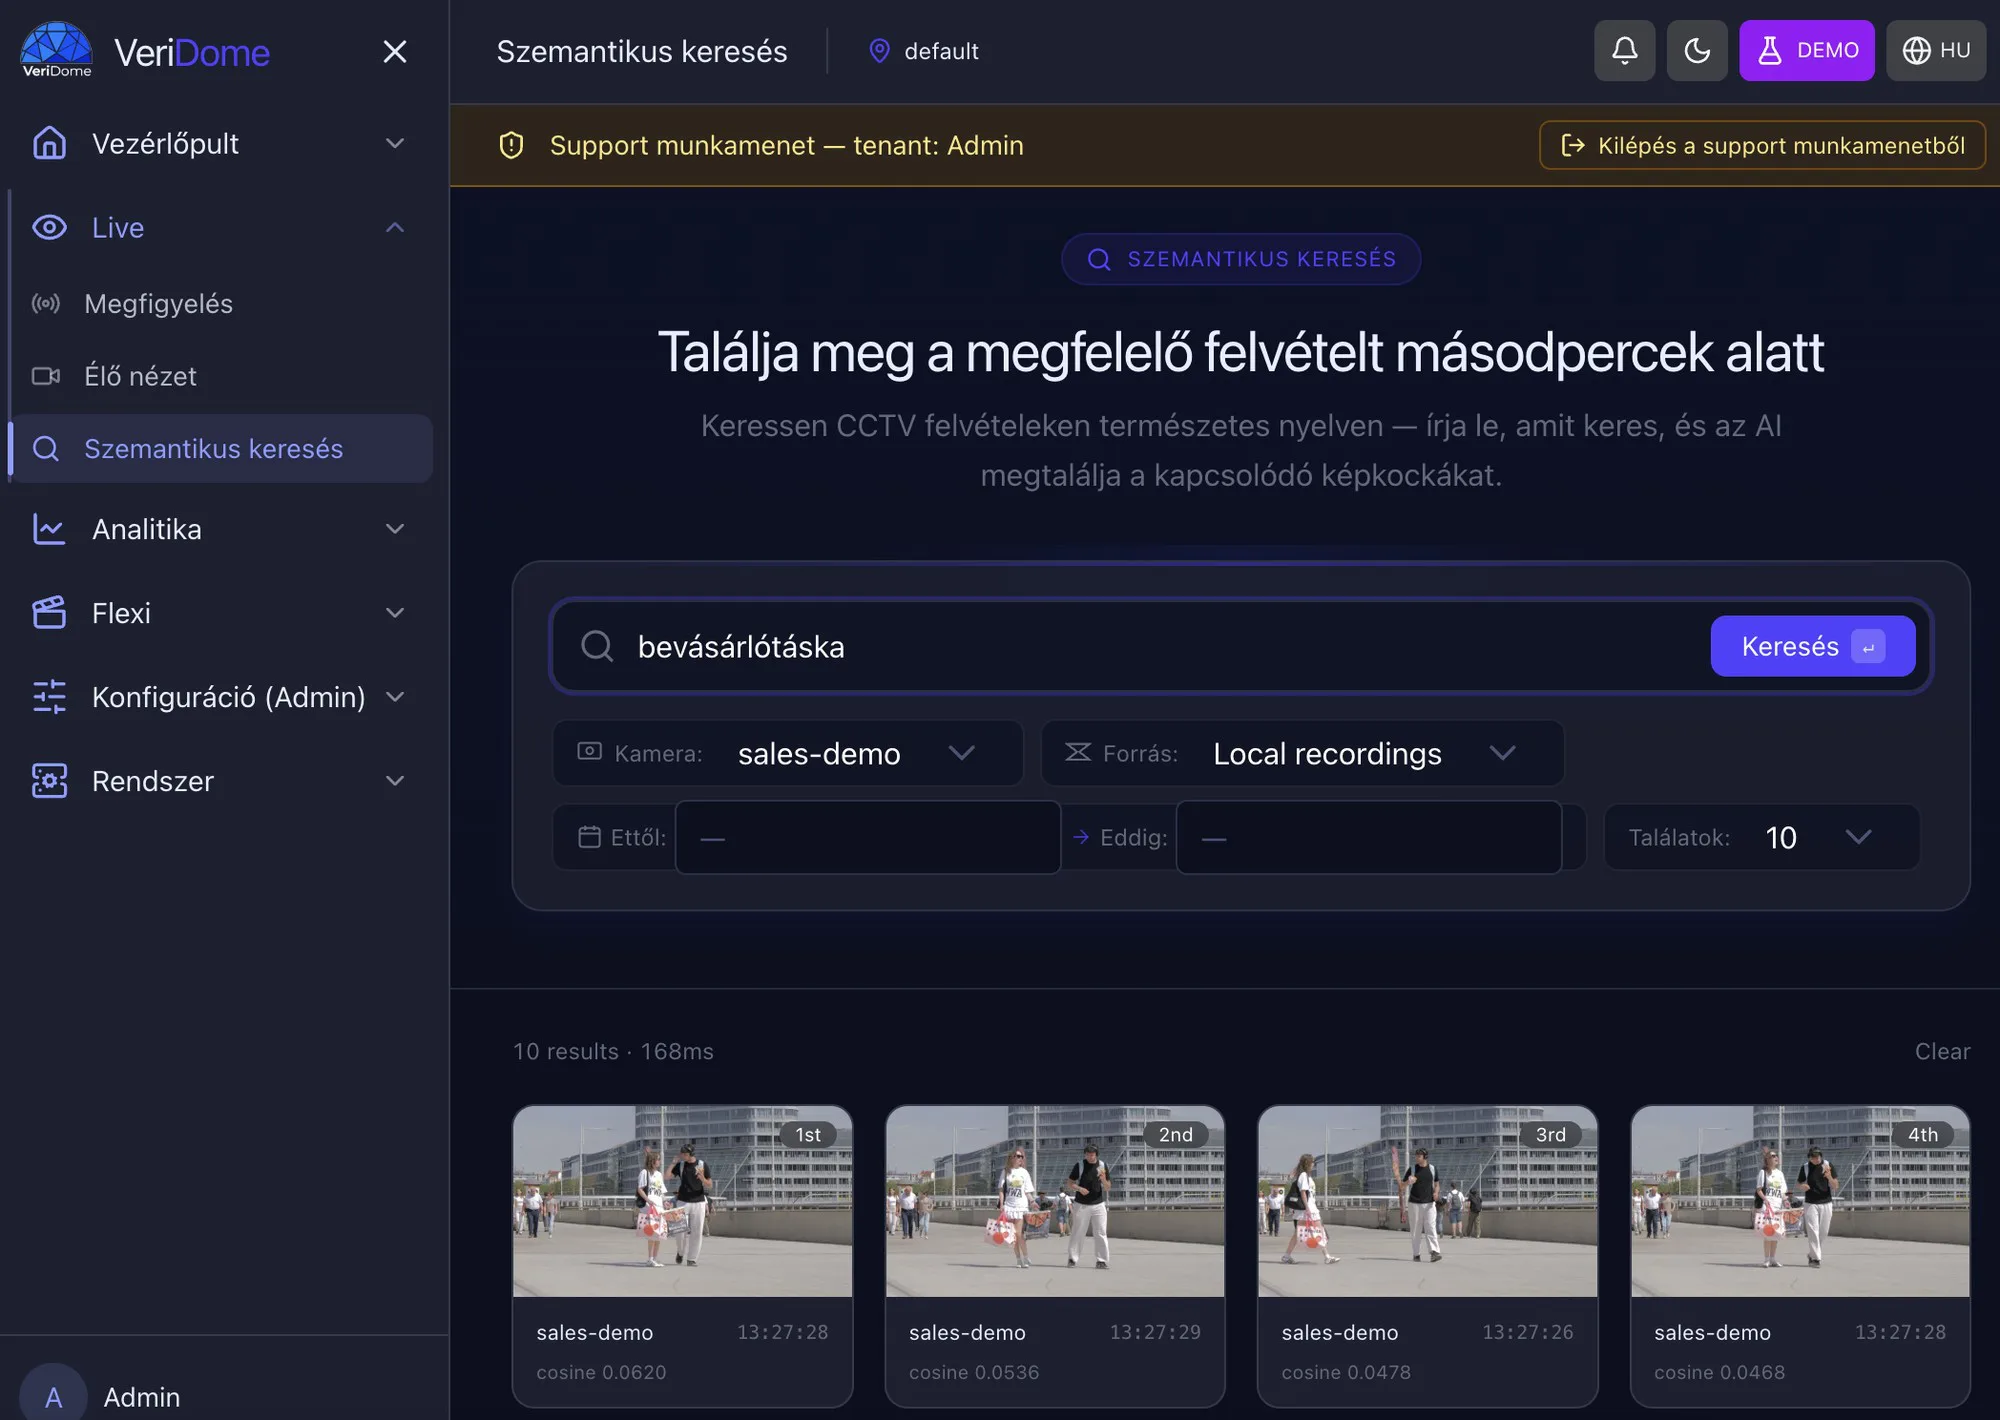Image resolution: width=2000 pixels, height=1420 pixels.
Task: Click the search field magnifier icon
Action: [x=597, y=646]
